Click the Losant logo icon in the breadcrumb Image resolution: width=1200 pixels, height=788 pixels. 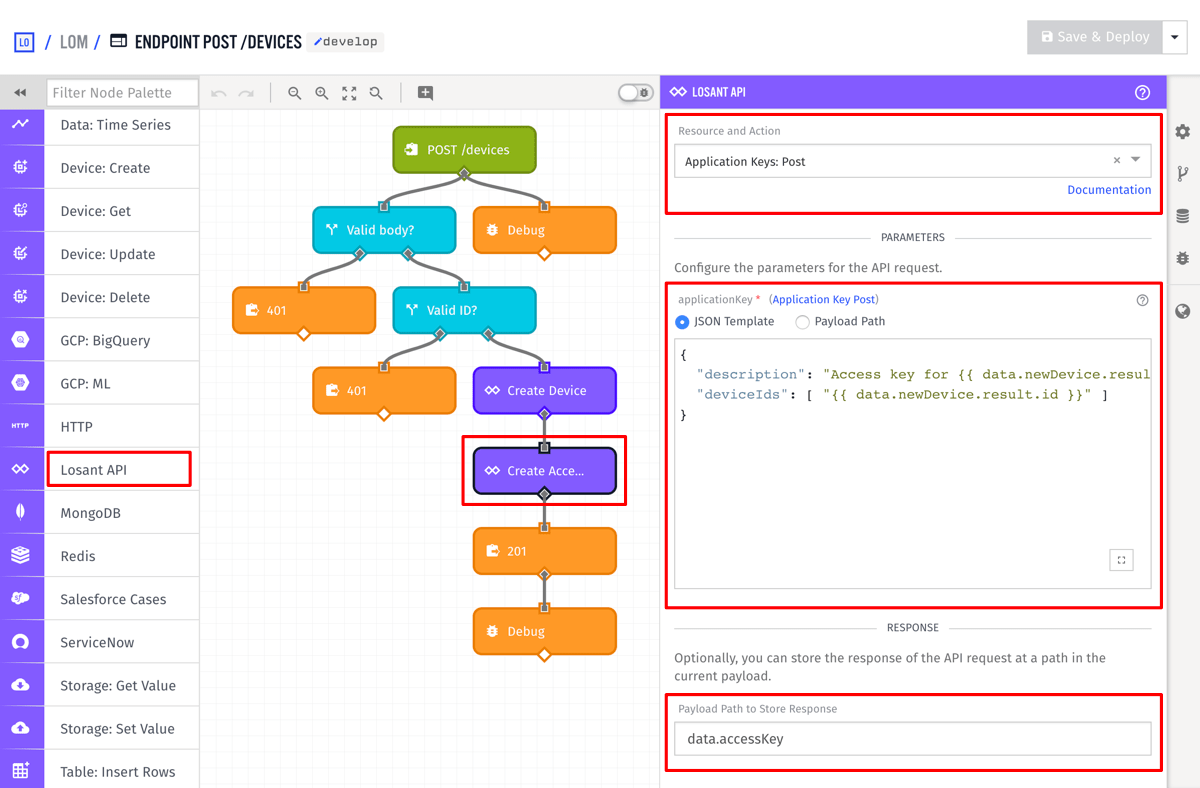click(24, 42)
